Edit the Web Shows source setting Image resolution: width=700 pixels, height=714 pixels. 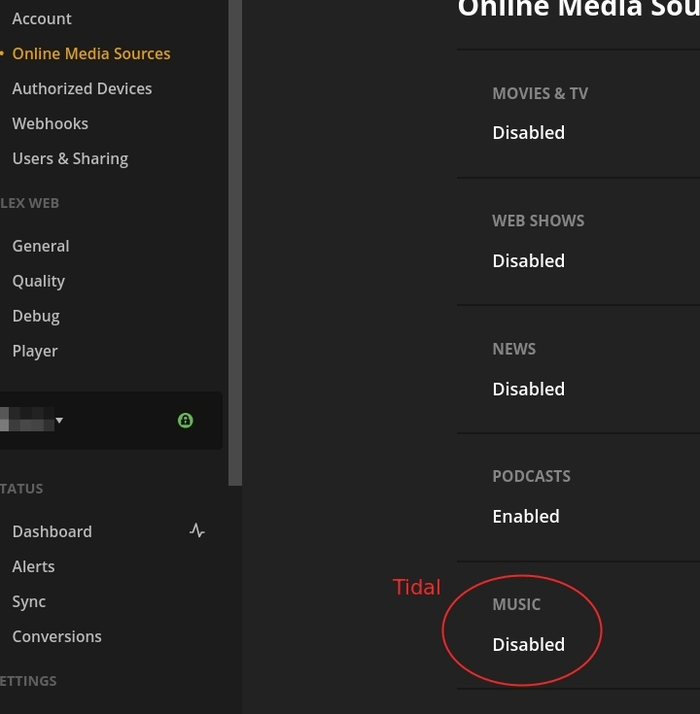(528, 261)
